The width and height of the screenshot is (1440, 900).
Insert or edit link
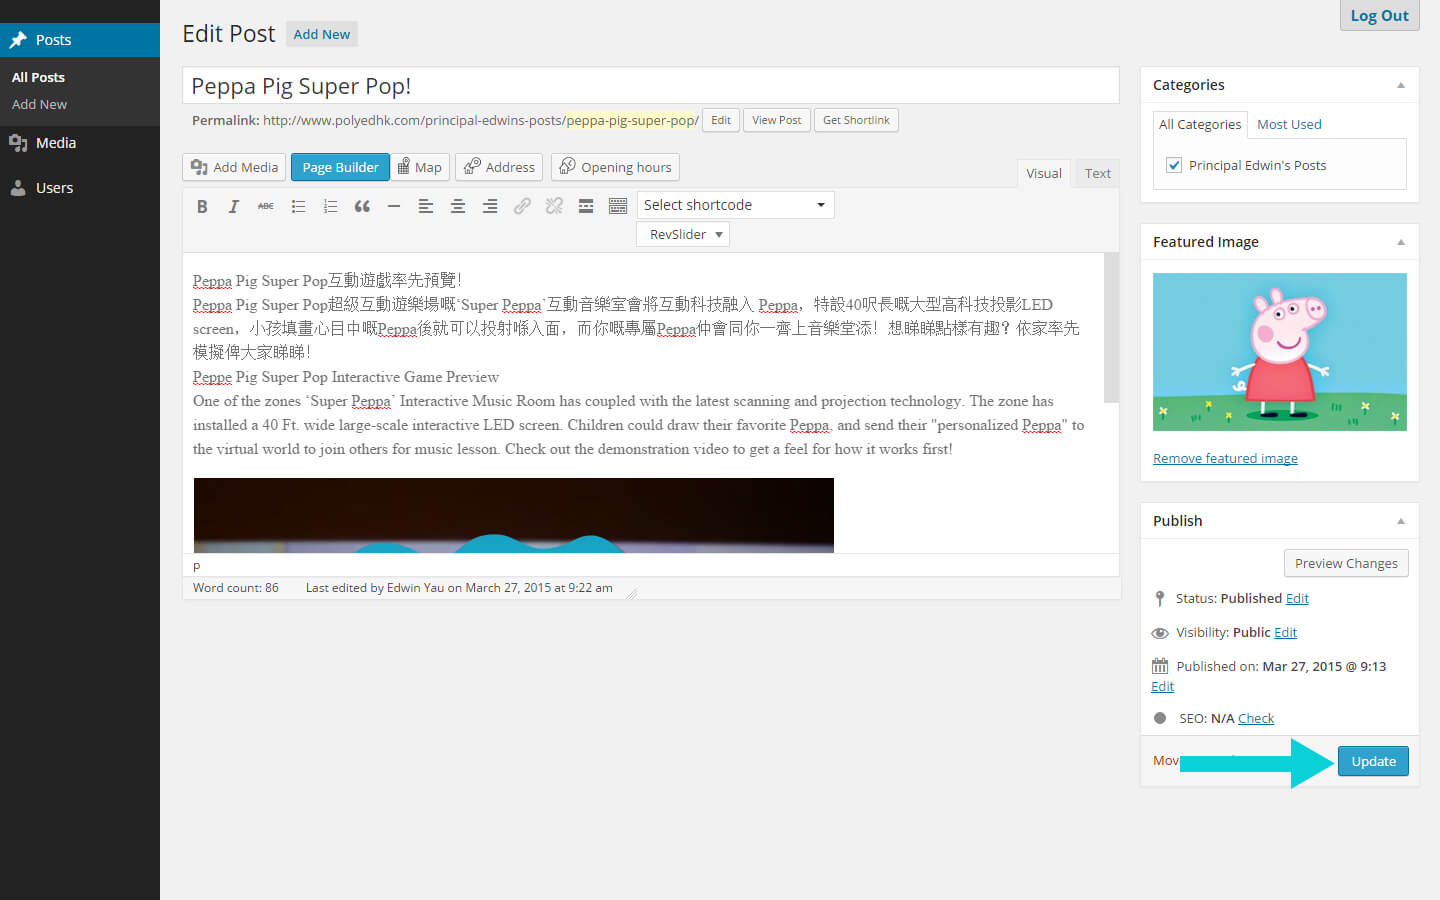click(x=522, y=206)
